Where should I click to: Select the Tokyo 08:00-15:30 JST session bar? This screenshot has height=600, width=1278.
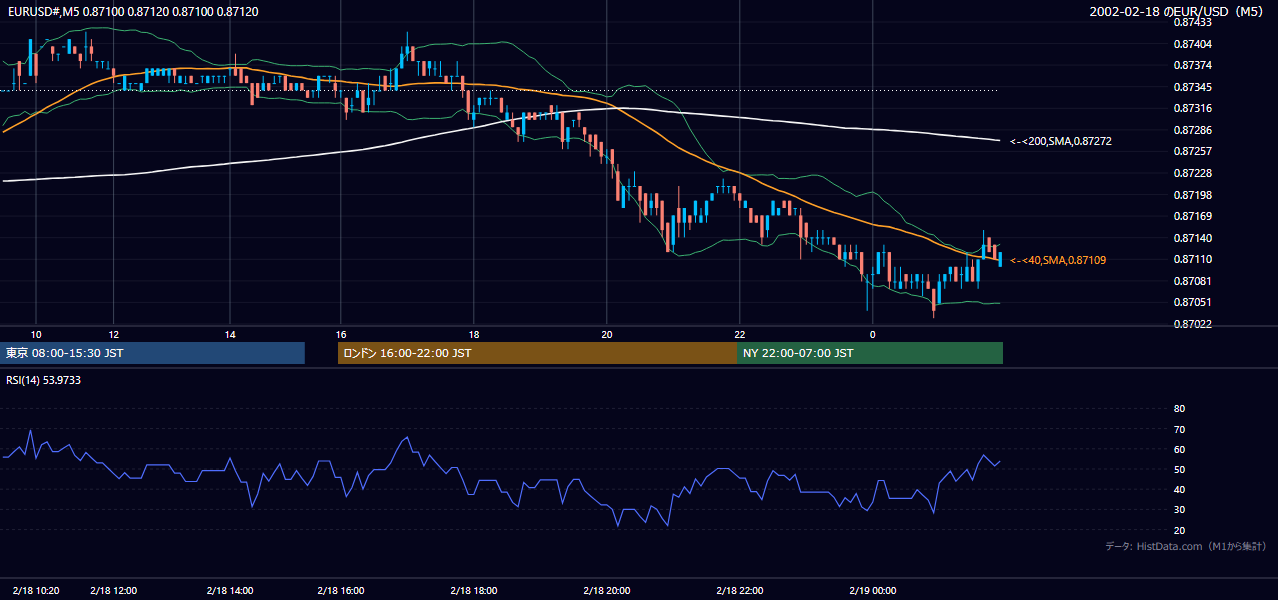(x=153, y=353)
